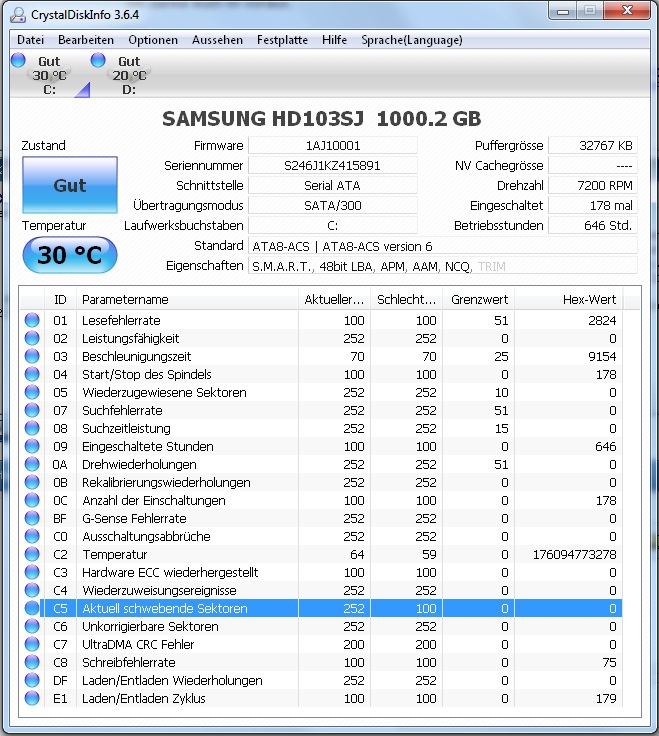Open the Datei menu
Viewport: 659px width, 736px height.
31,40
